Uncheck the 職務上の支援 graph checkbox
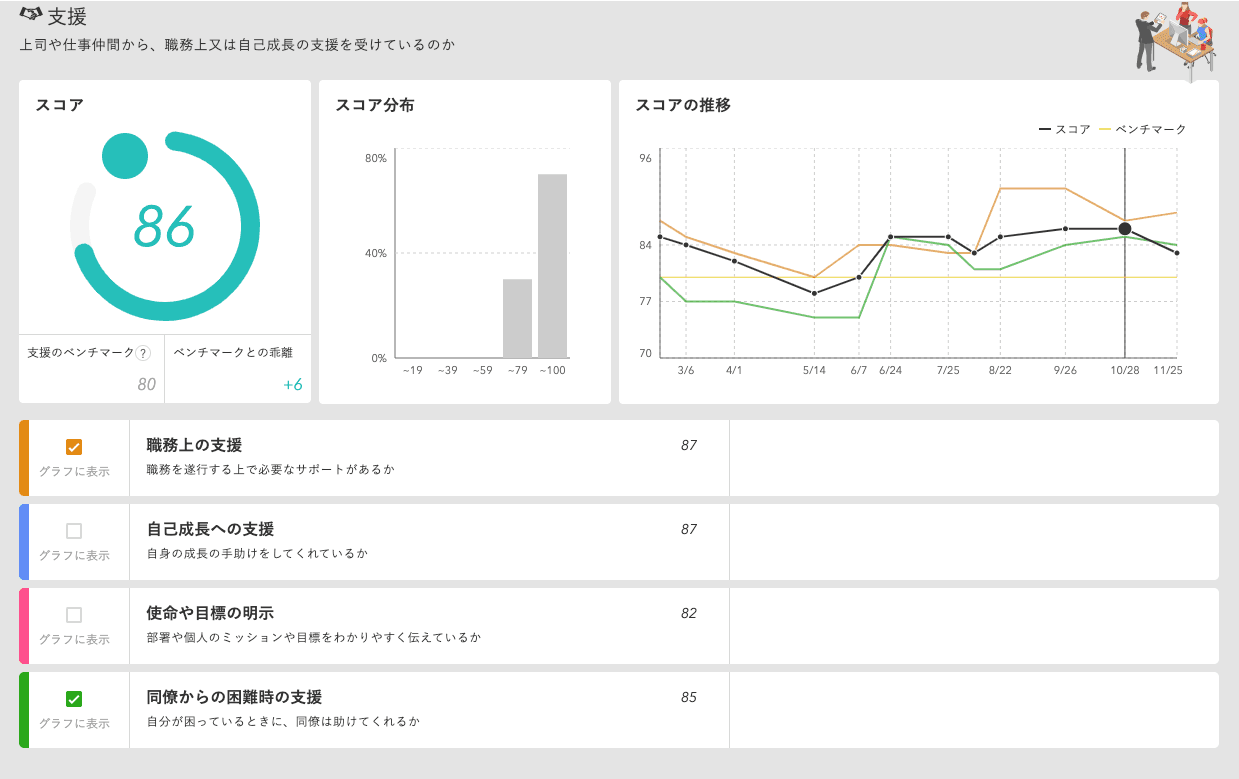This screenshot has width=1239, height=779. tap(74, 447)
